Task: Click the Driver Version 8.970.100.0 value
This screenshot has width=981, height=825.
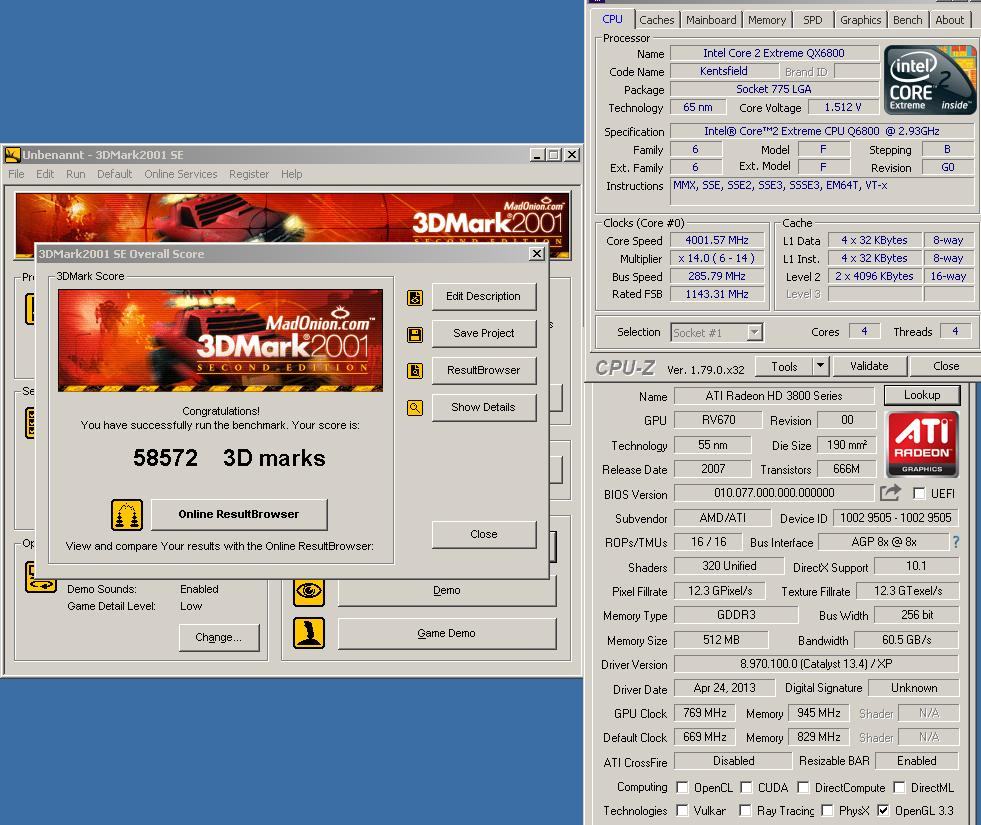Action: [816, 664]
